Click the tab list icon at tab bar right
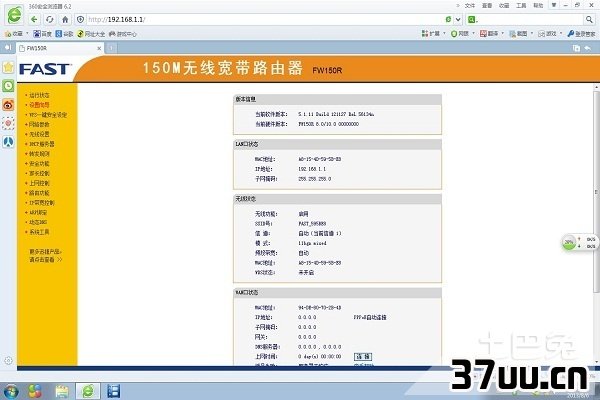 [x=576, y=48]
